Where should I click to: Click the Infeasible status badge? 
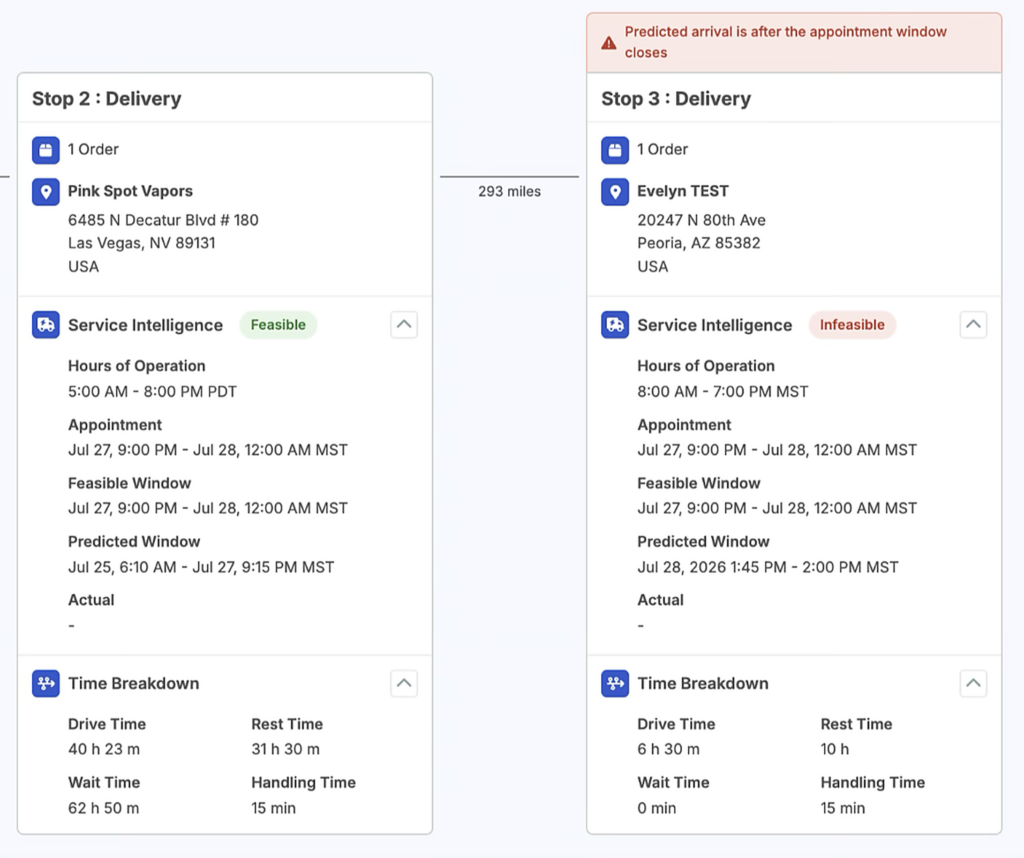pos(852,325)
